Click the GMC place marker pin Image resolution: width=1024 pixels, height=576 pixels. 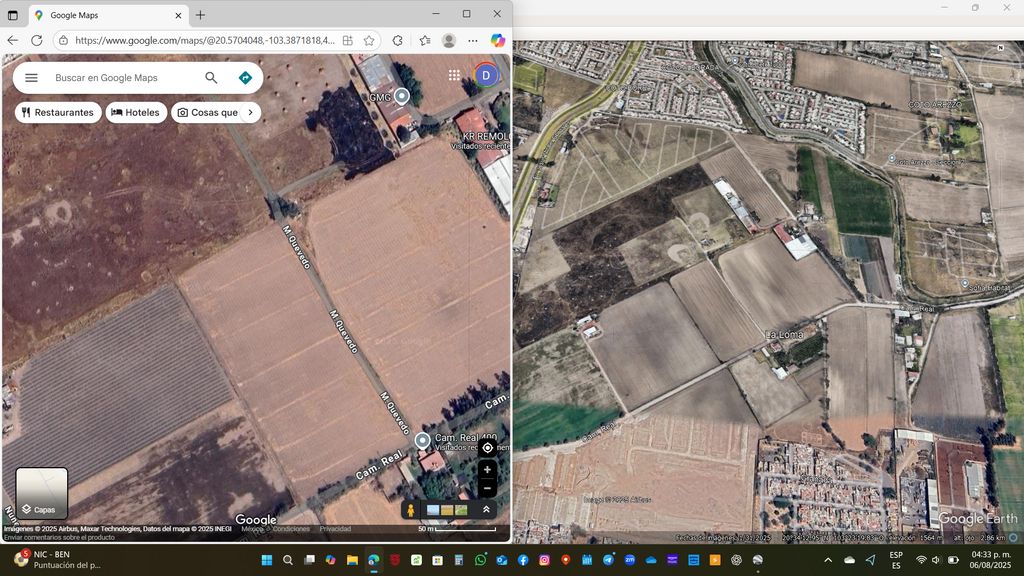401,96
